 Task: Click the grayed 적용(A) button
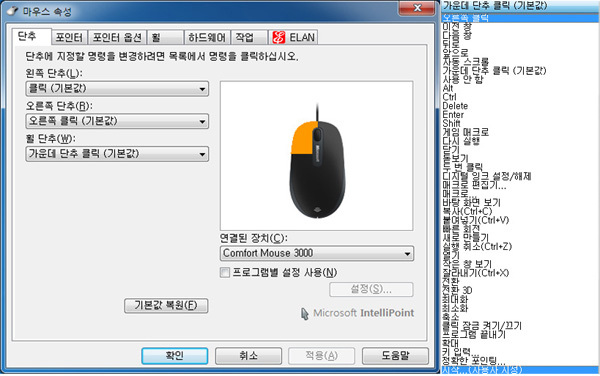coord(321,356)
